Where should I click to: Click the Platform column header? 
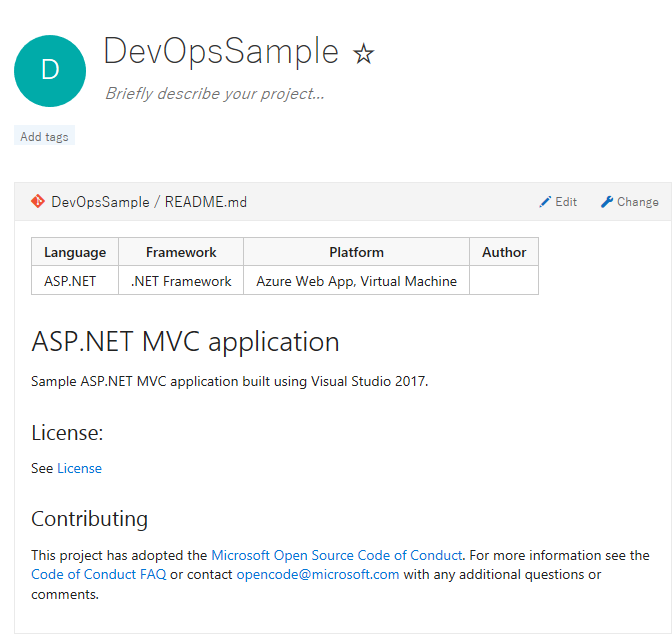357,252
